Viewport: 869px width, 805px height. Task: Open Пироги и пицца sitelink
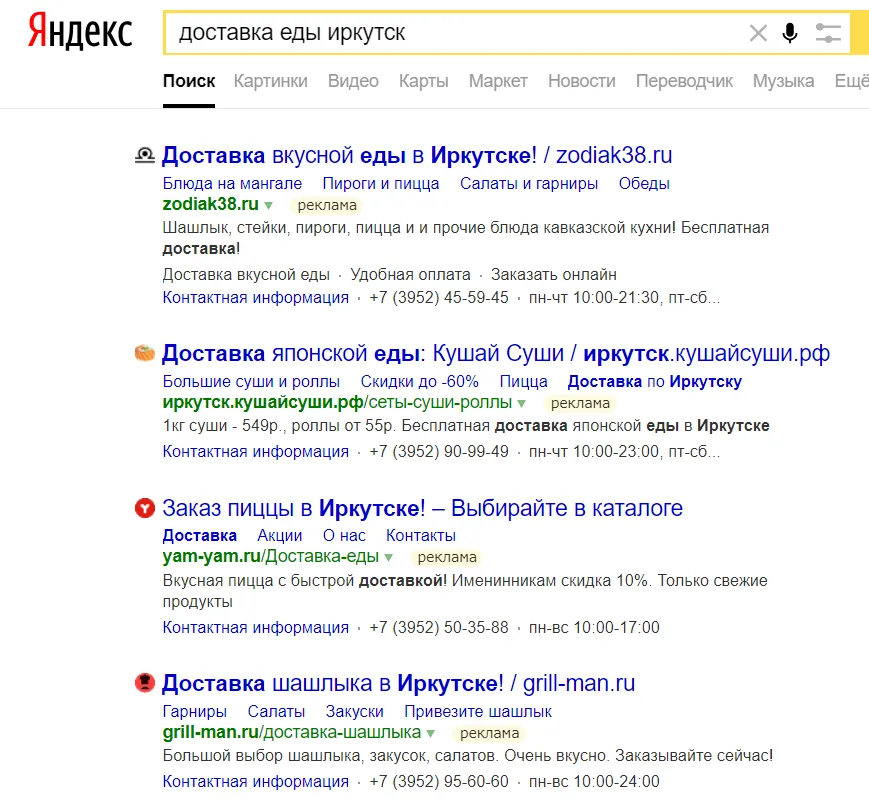[381, 183]
